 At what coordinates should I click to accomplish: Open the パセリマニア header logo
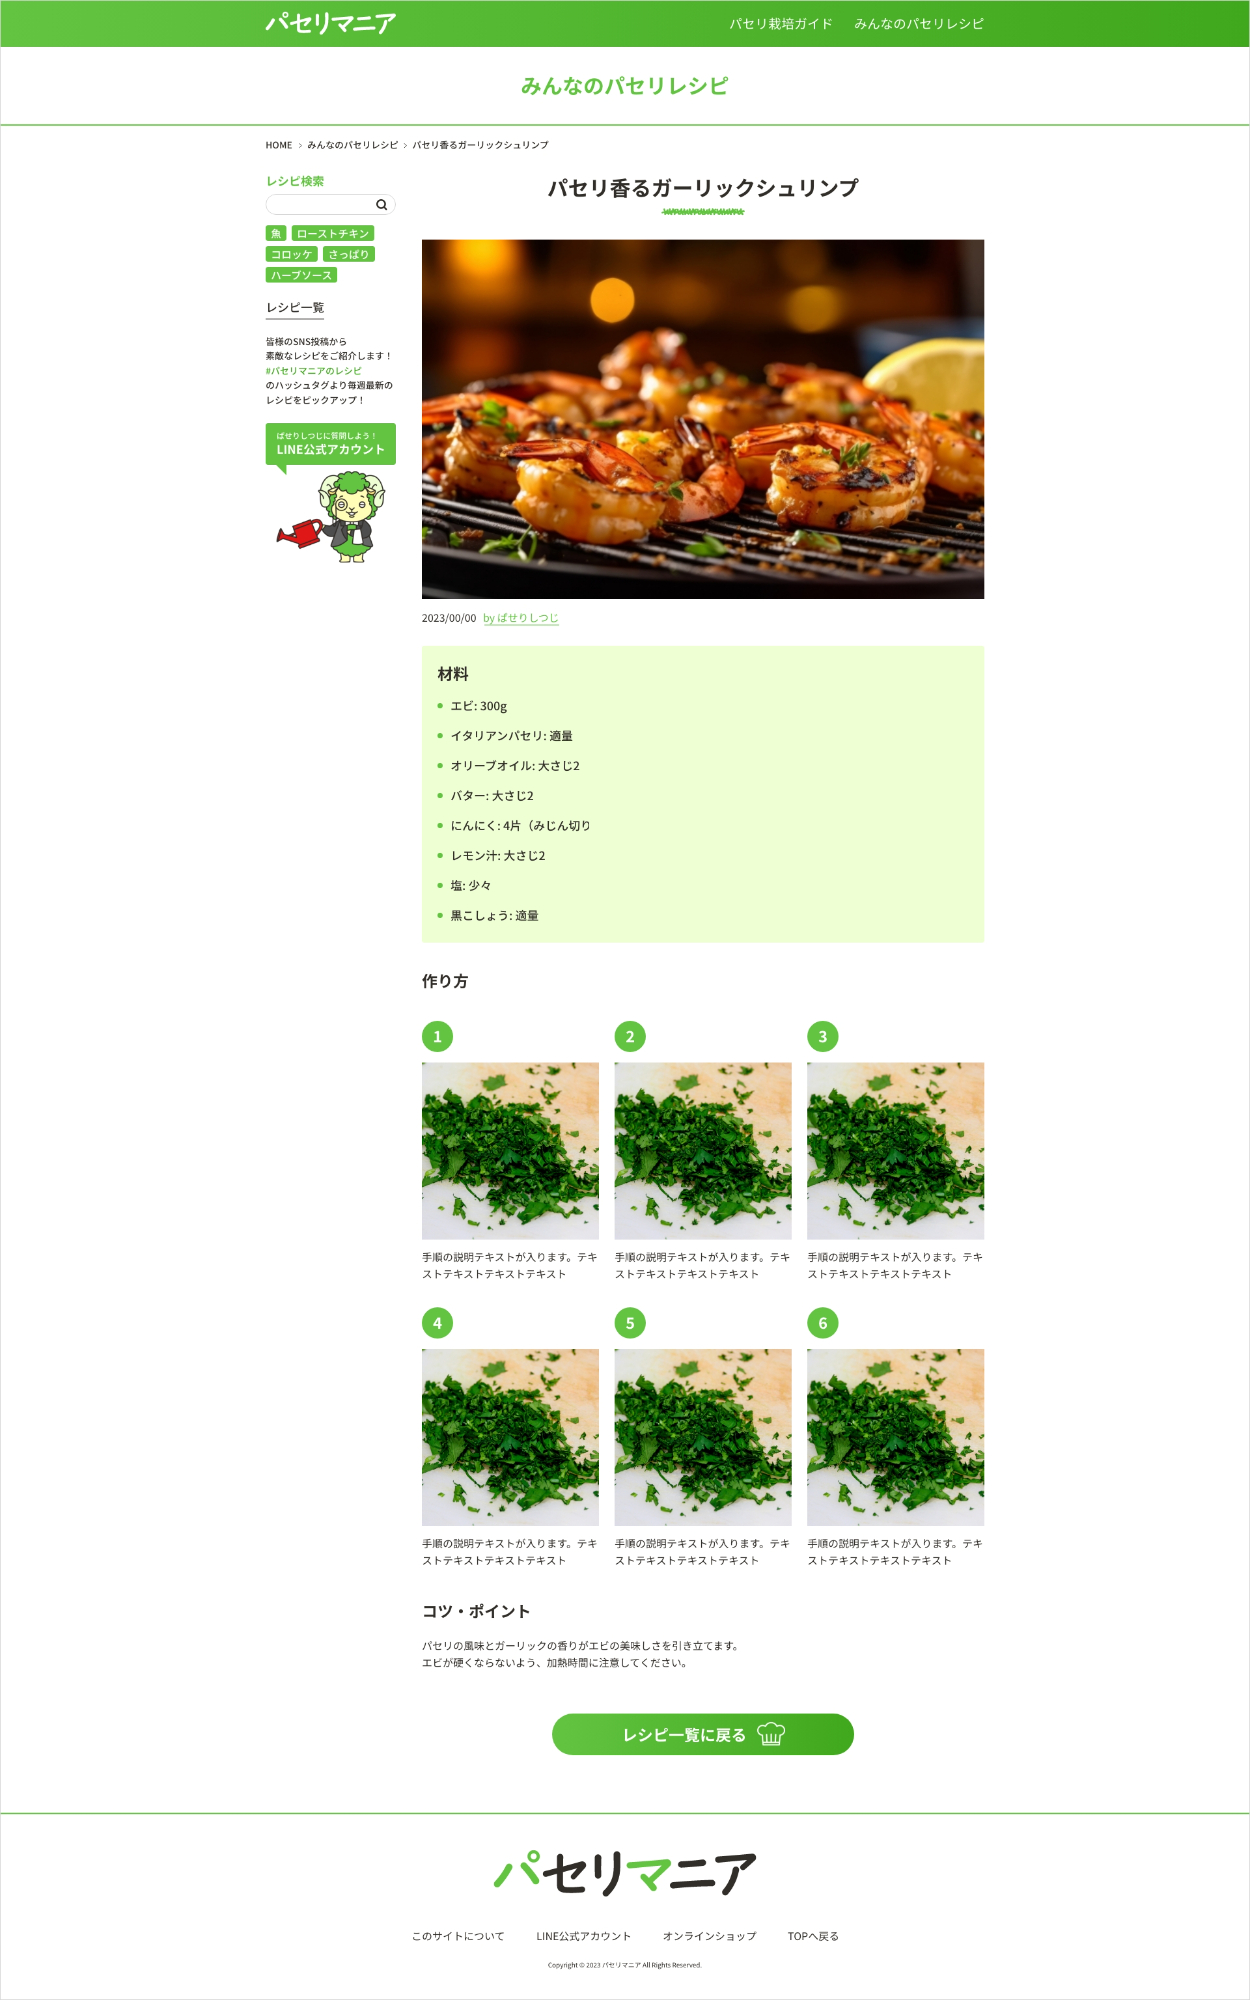point(330,23)
